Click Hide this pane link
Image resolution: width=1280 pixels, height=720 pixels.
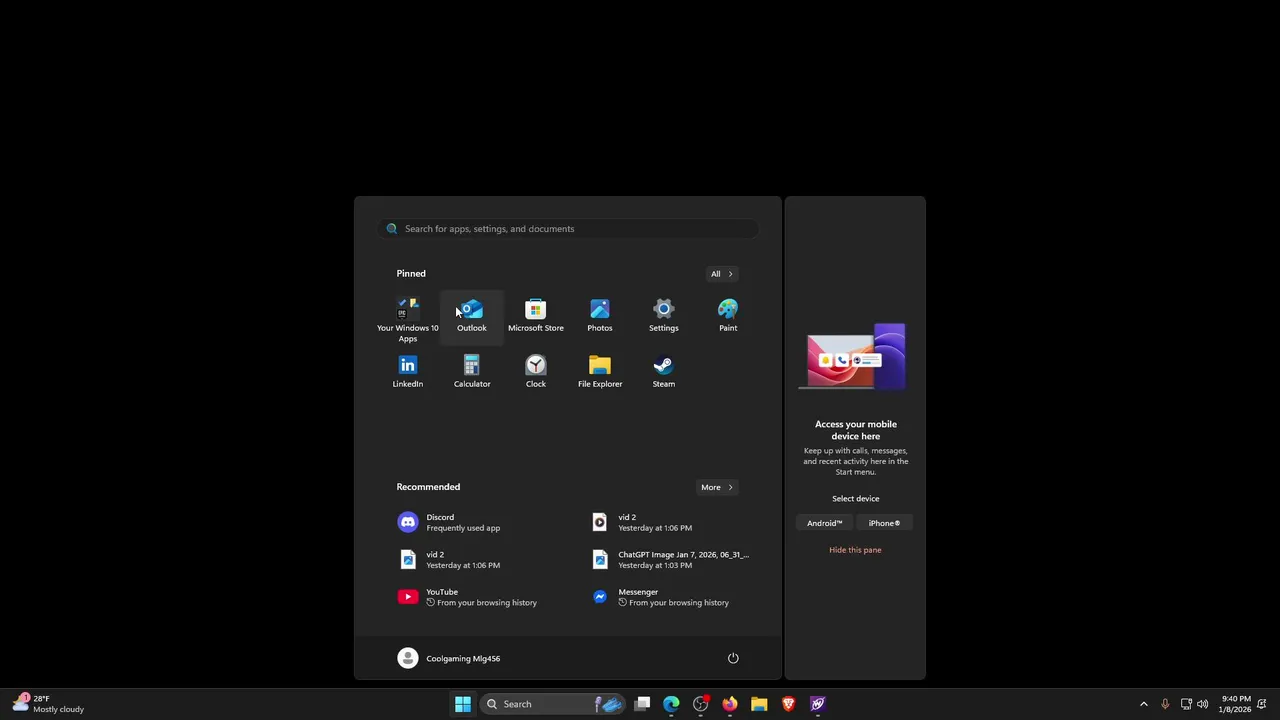point(855,550)
